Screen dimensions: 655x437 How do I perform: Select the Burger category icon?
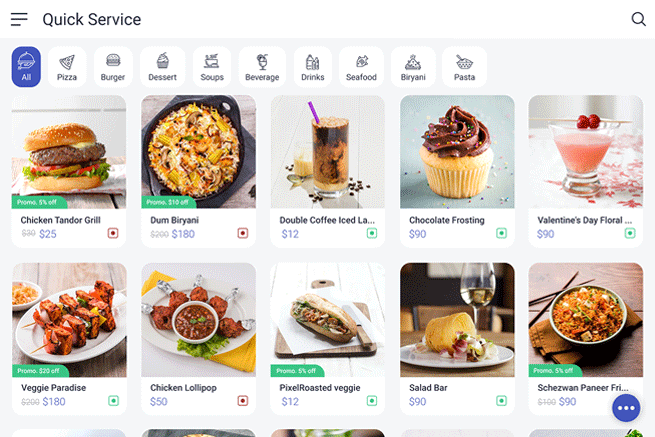click(113, 61)
